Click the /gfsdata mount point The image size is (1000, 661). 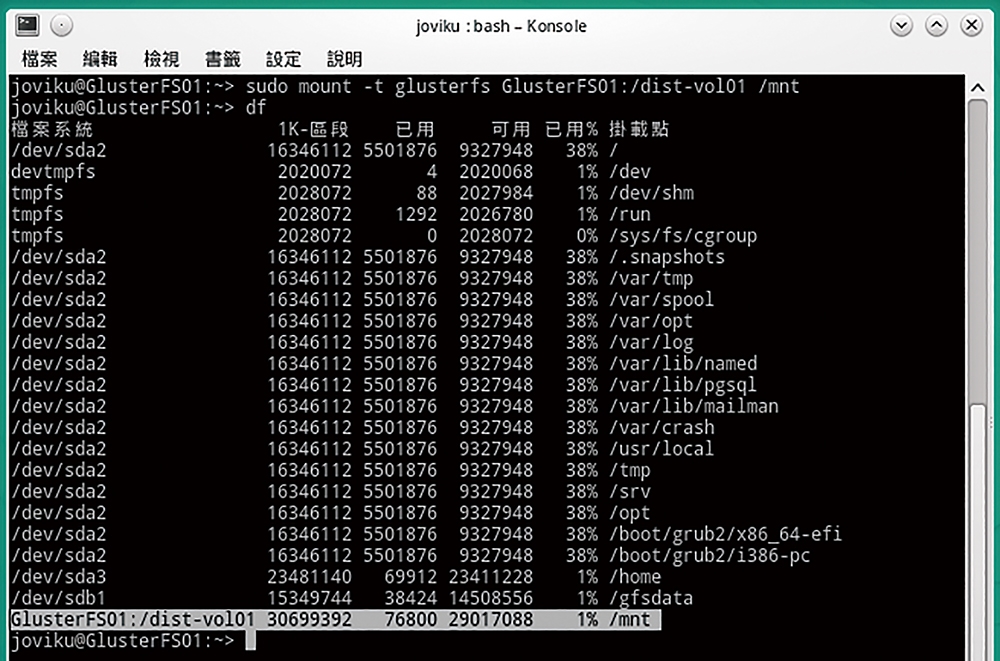point(651,598)
